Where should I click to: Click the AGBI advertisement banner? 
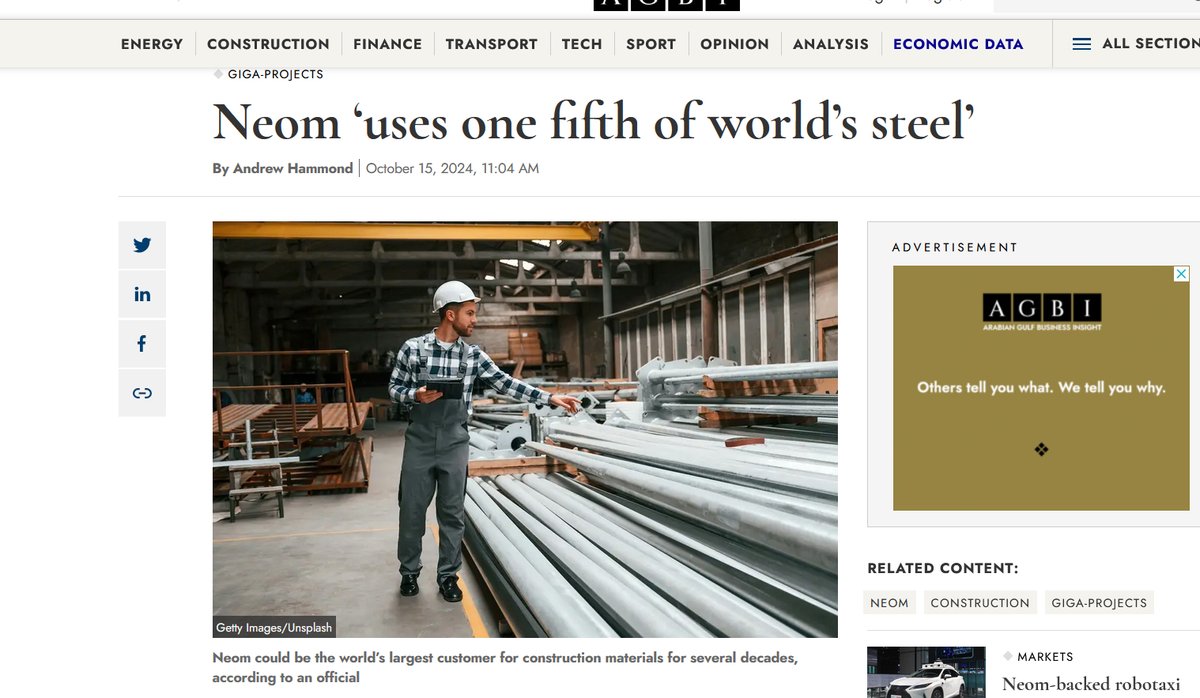click(1041, 388)
